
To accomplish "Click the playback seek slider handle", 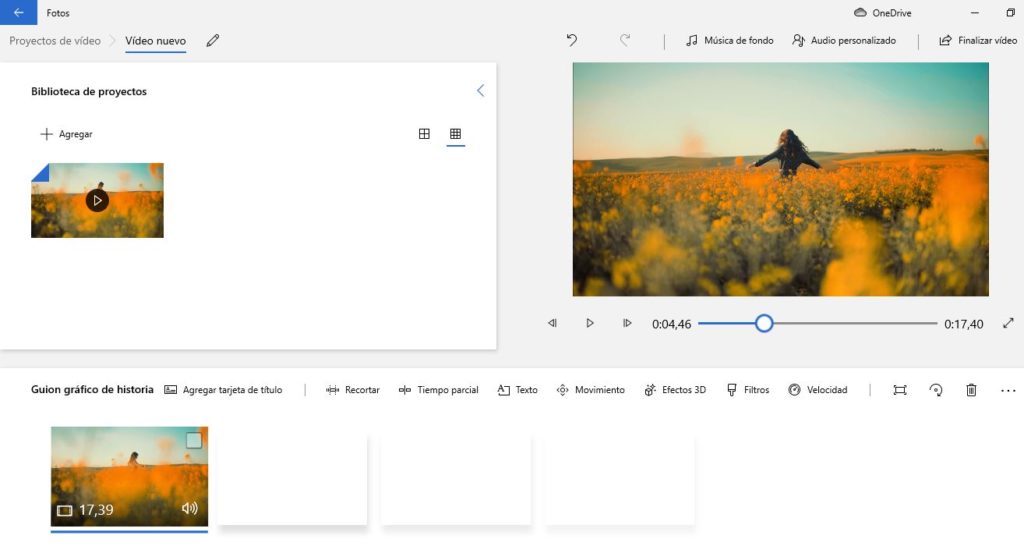I will coord(764,323).
